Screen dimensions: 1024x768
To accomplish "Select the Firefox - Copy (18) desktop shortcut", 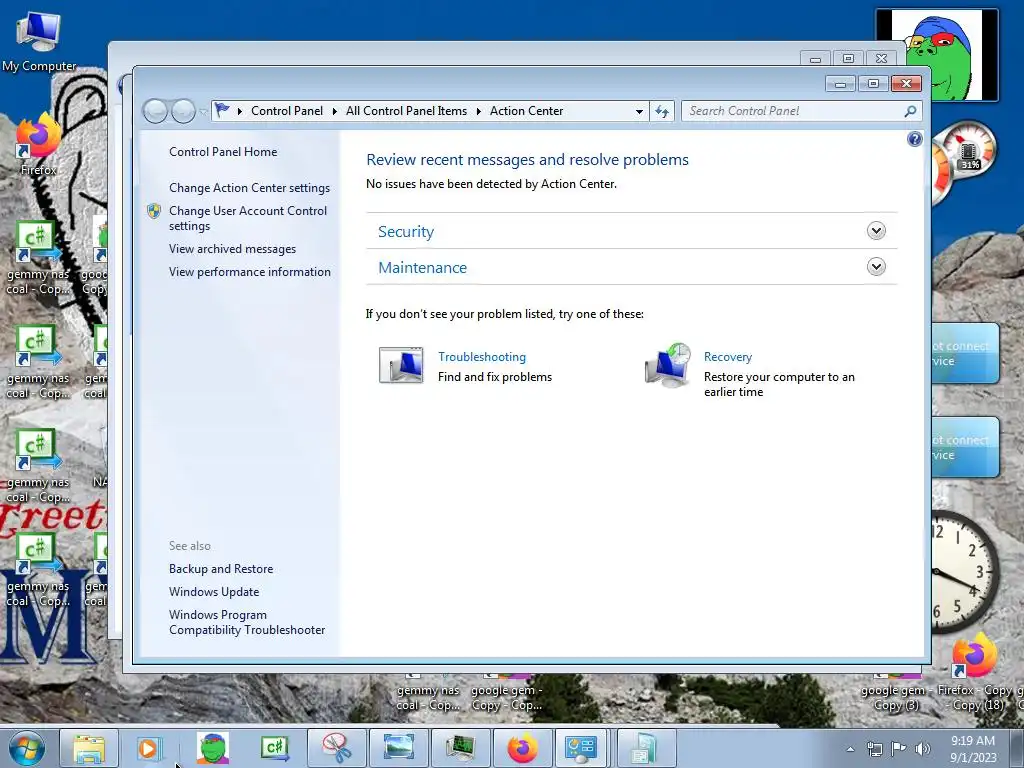I will point(974,671).
